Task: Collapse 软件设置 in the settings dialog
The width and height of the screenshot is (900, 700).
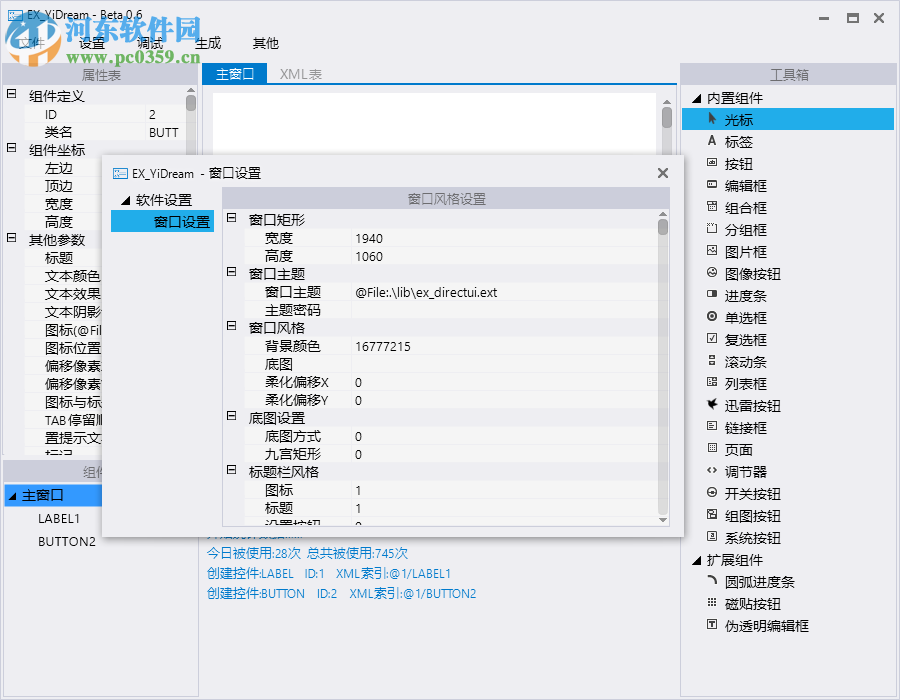Action: [125, 199]
